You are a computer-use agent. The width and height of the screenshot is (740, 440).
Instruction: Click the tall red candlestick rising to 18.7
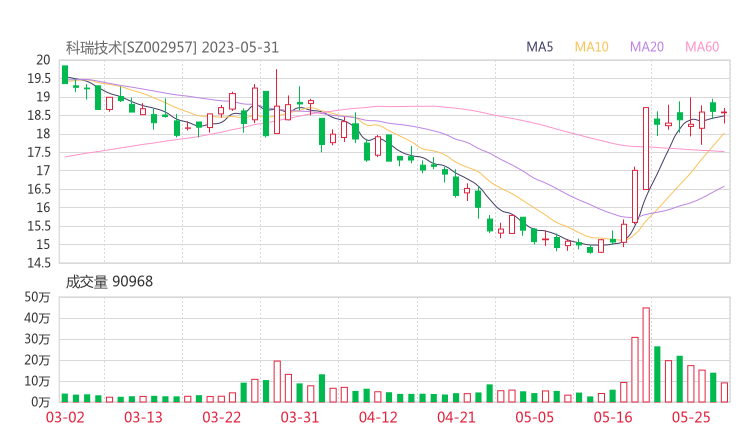coord(646,149)
